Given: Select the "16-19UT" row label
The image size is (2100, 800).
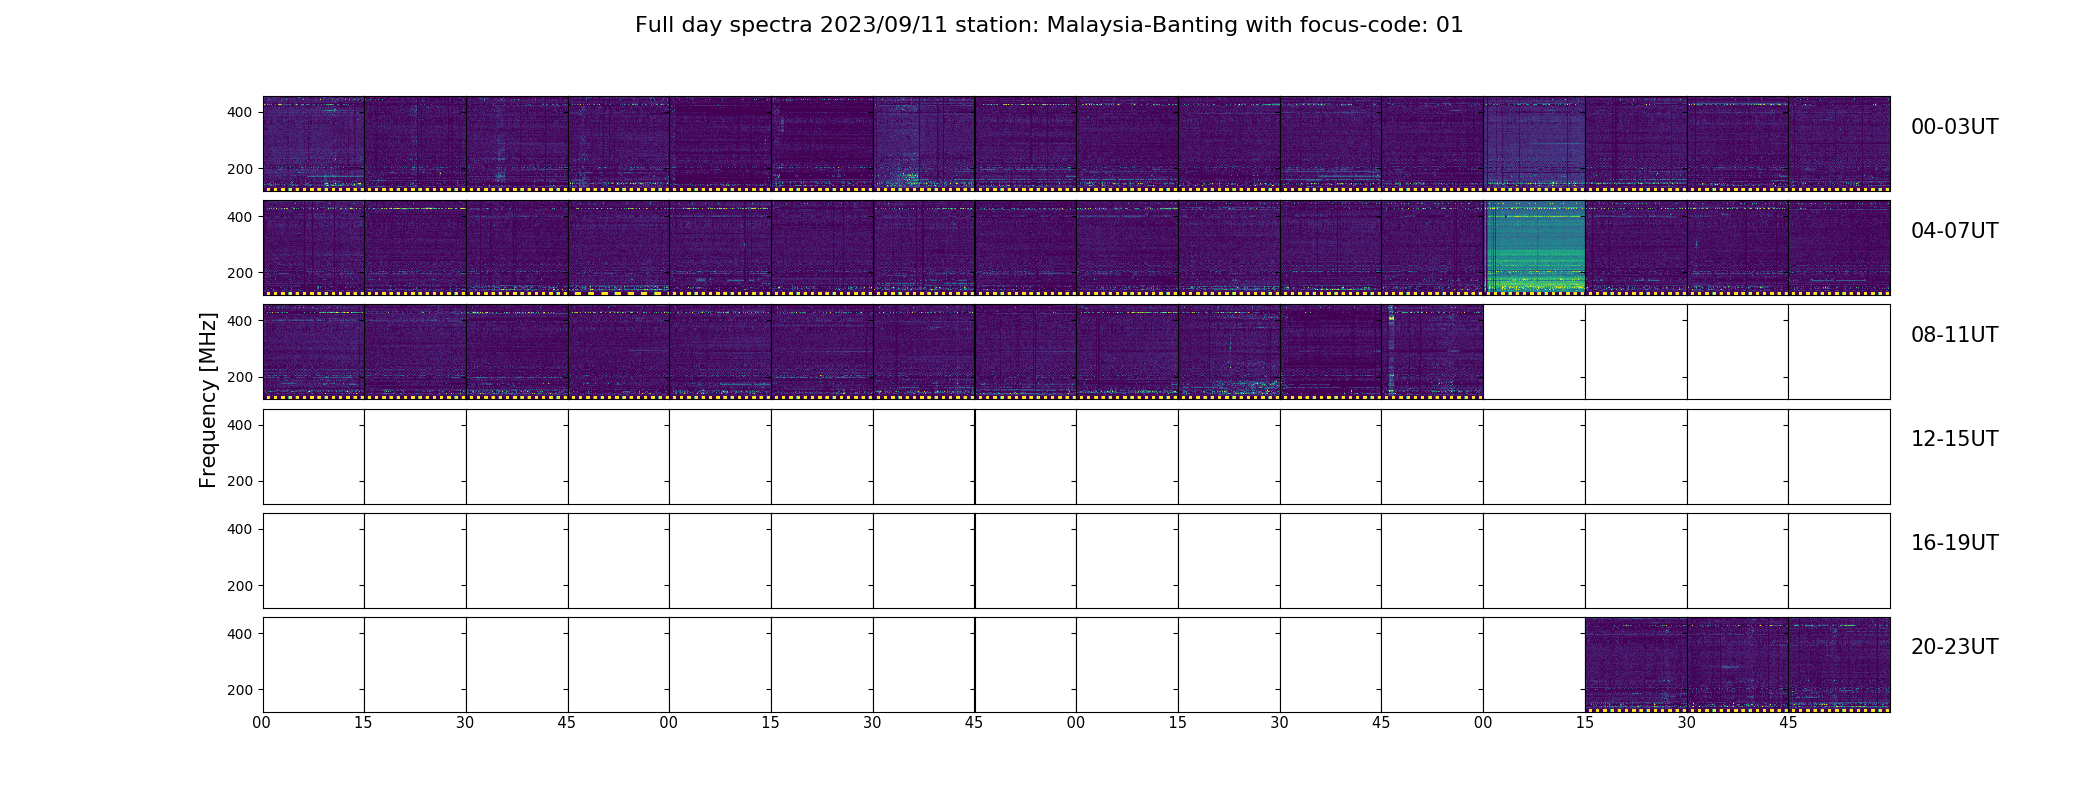Looking at the screenshot, I should click(x=1954, y=543).
